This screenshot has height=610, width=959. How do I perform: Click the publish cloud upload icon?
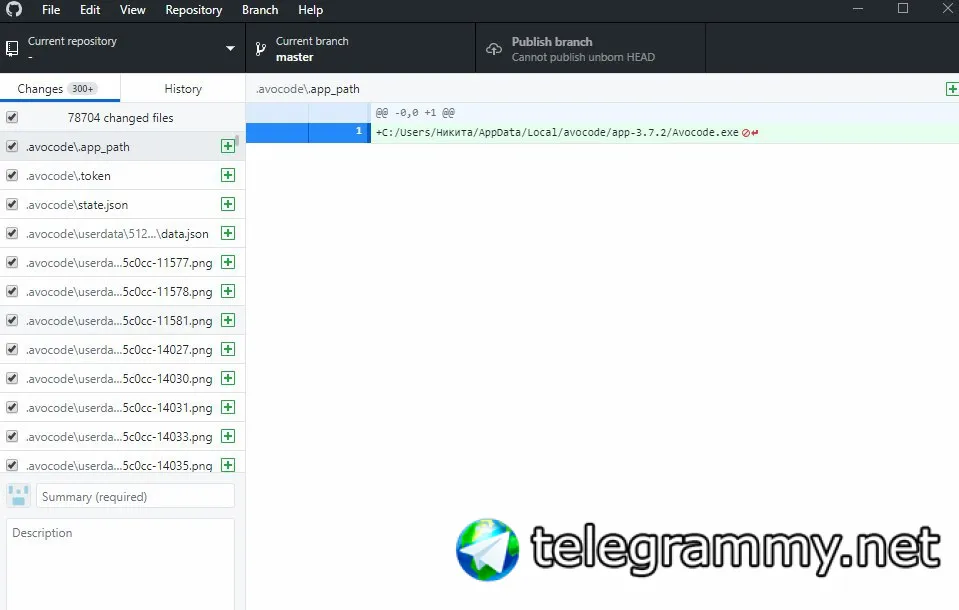pyautogui.click(x=494, y=49)
